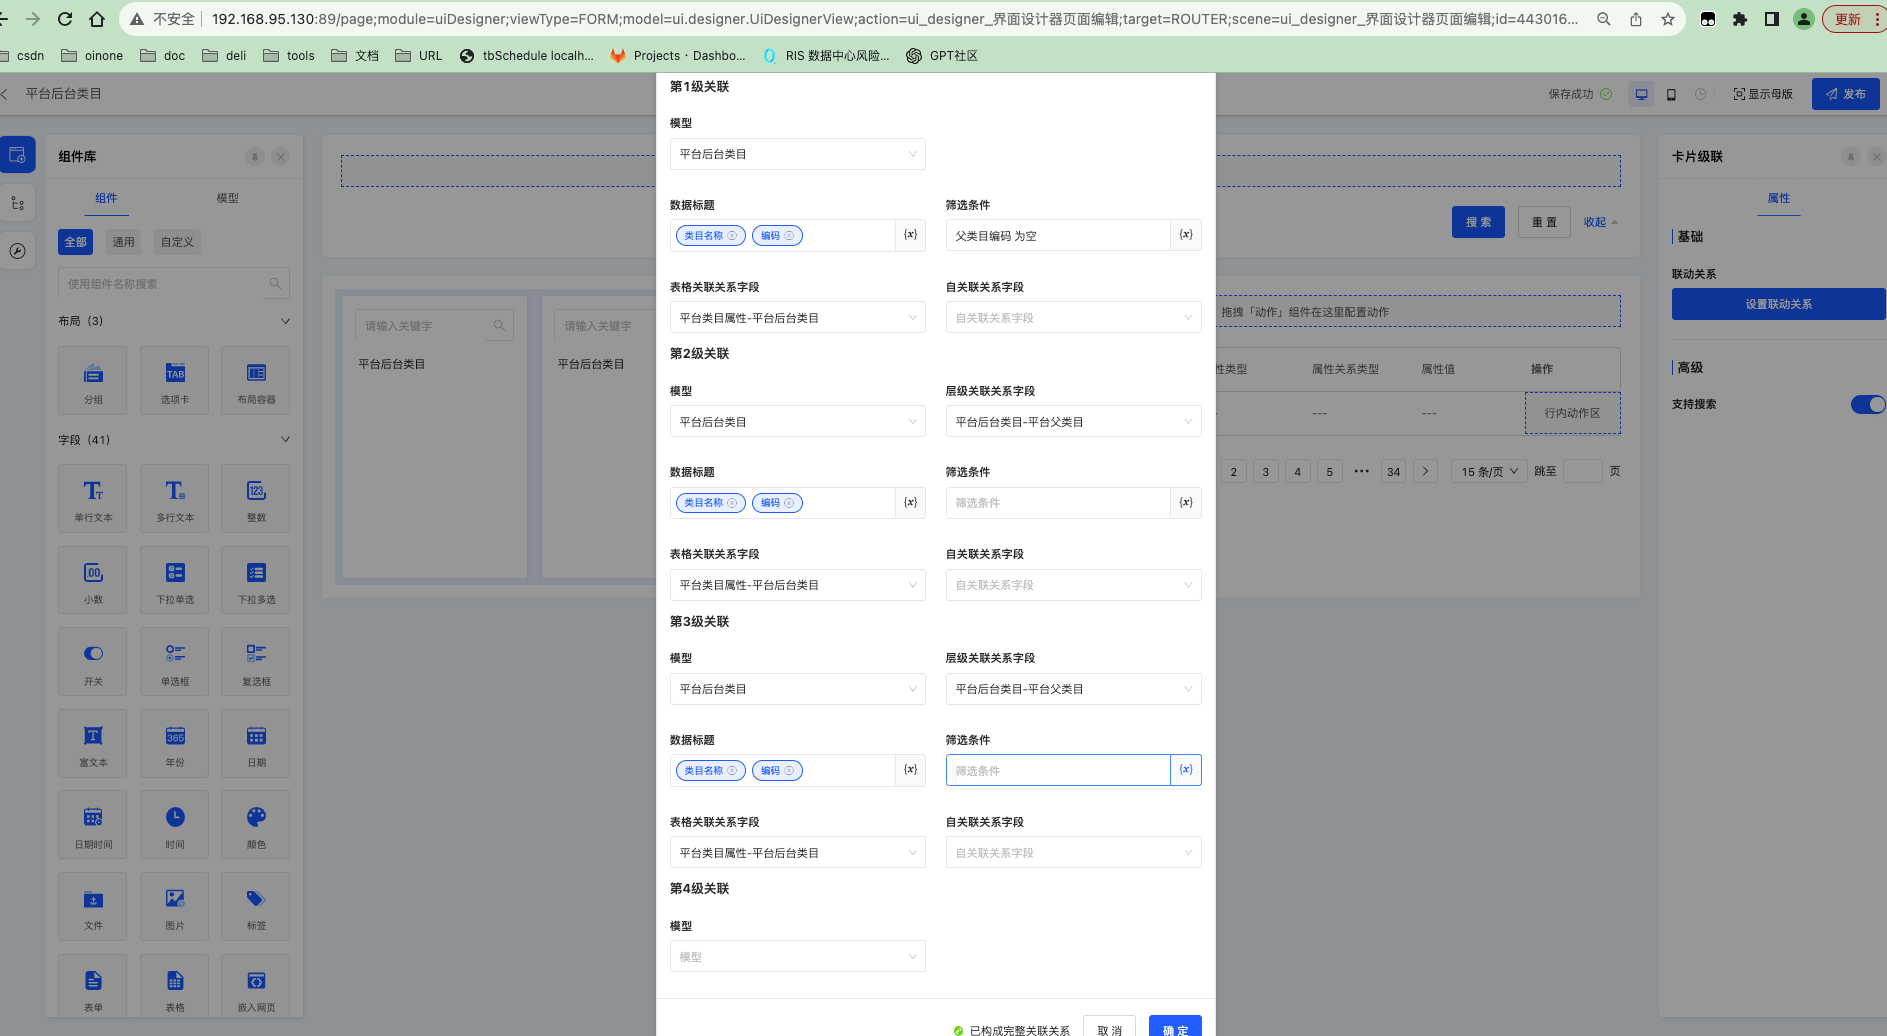Select the 全部 filter tab

pos(76,242)
